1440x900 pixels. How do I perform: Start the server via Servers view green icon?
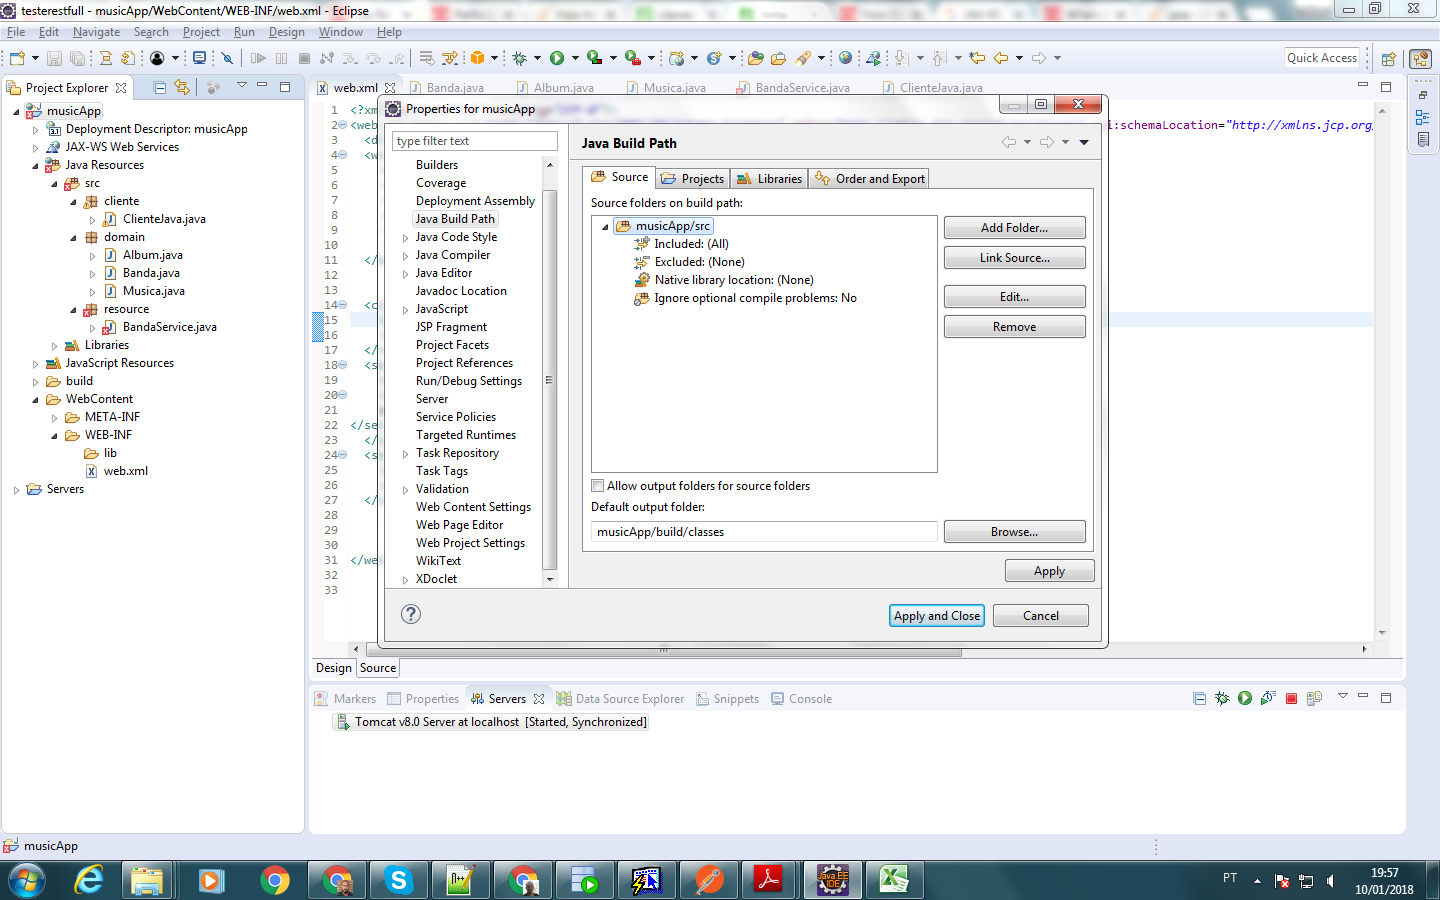(x=1245, y=698)
